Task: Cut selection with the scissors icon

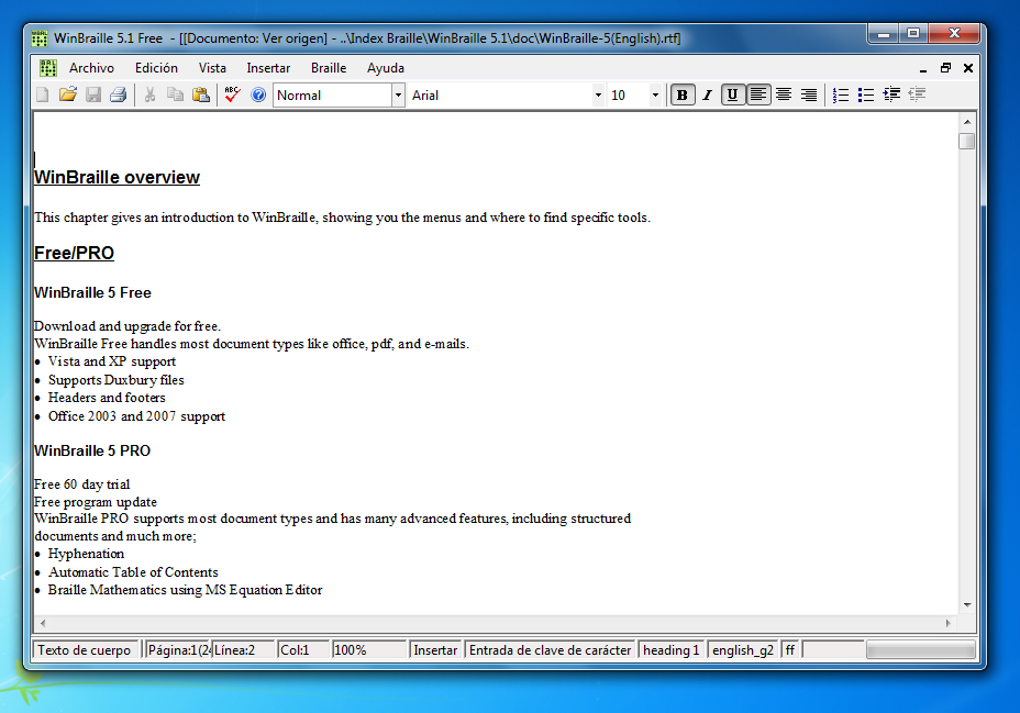Action: (x=150, y=95)
